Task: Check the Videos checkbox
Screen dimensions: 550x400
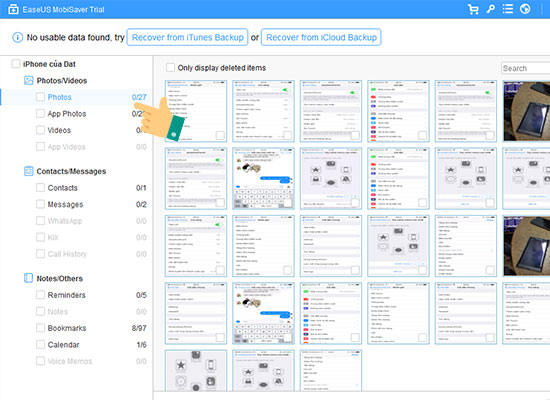Action: [x=40, y=130]
